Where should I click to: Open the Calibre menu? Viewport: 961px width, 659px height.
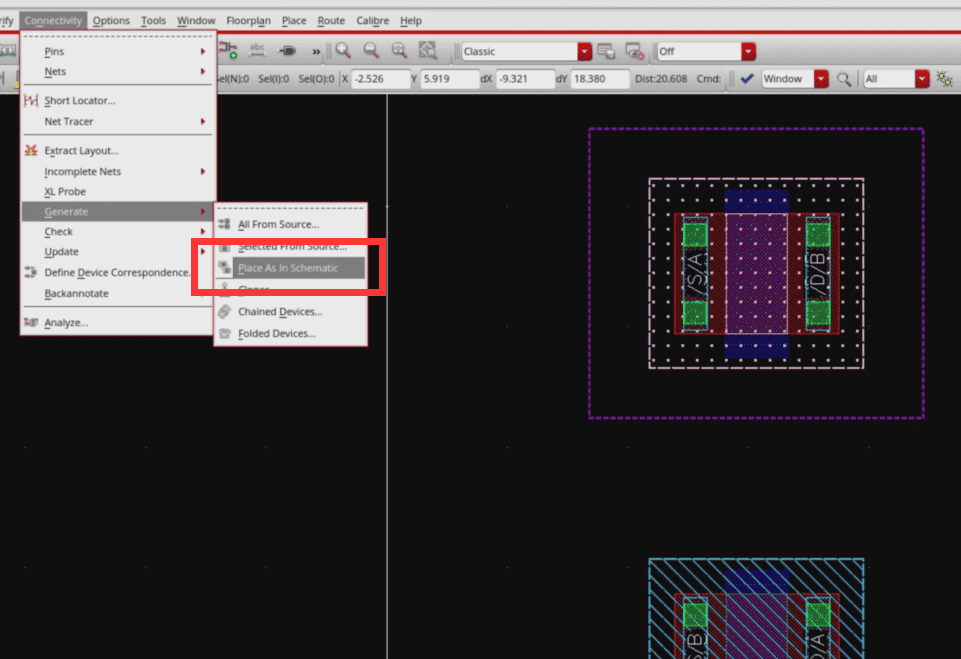pyautogui.click(x=372, y=20)
